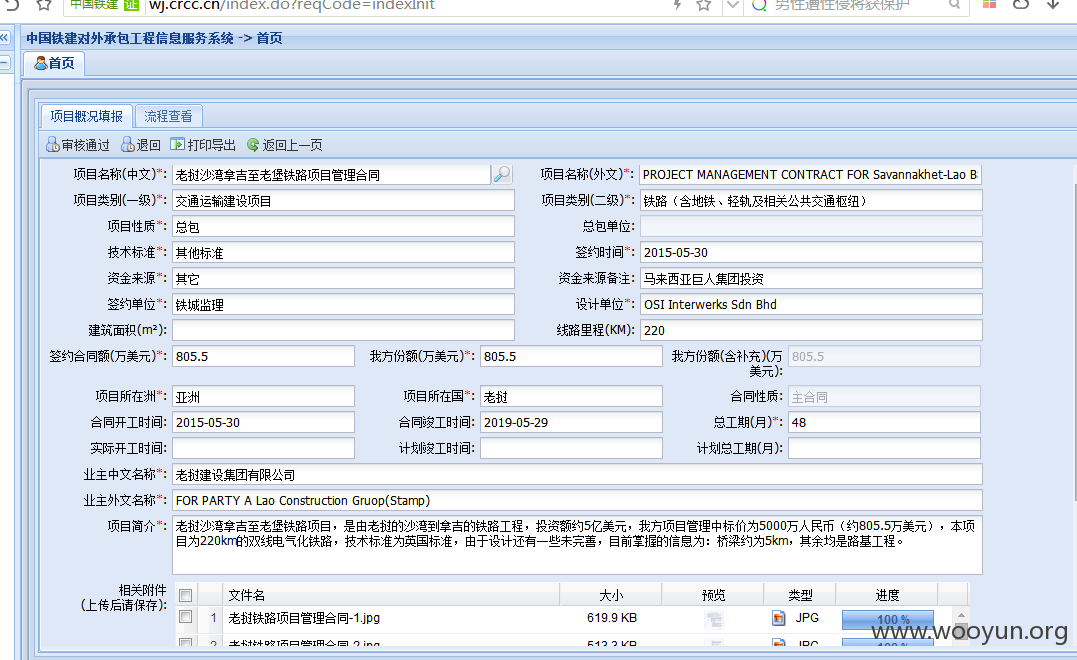The height and width of the screenshot is (660, 1077).
Task: Click the 签约合同额(万美元) field
Action: click(263, 356)
